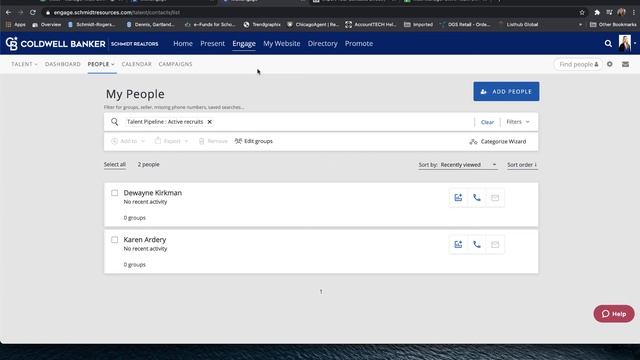
Task: Open the Categorize Wizard
Action: (498, 142)
